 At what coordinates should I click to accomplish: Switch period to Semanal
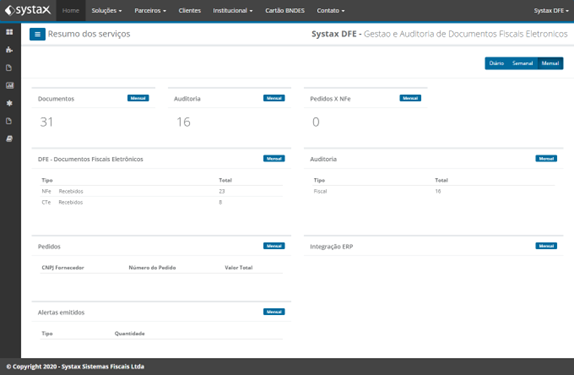pos(522,63)
